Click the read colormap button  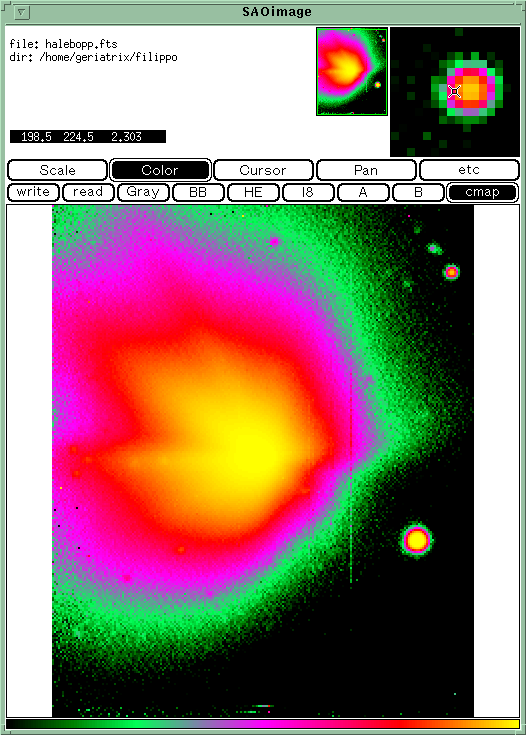coord(88,192)
